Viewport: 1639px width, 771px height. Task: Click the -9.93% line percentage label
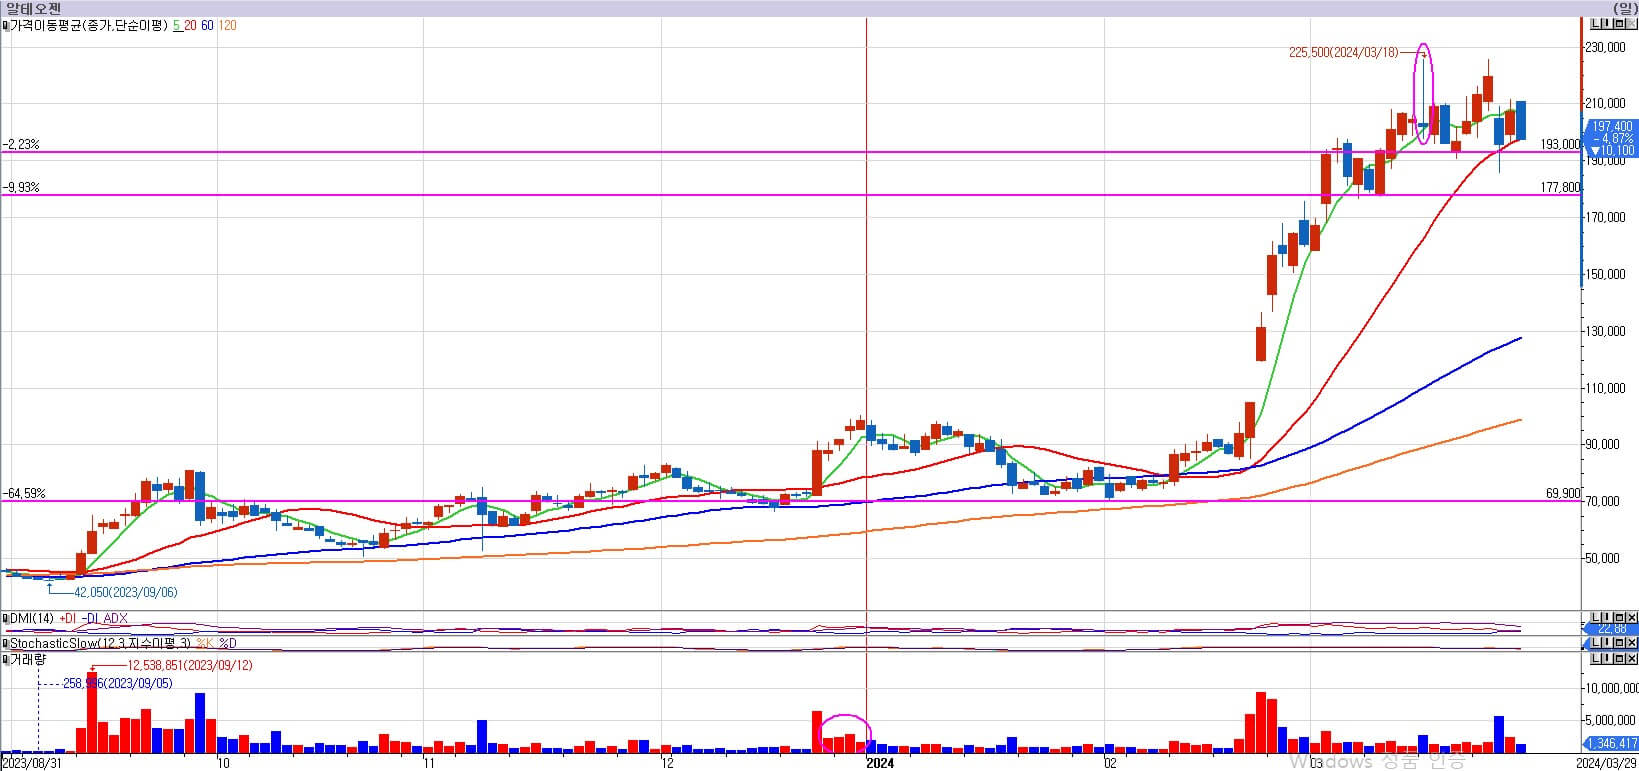[x=21, y=187]
